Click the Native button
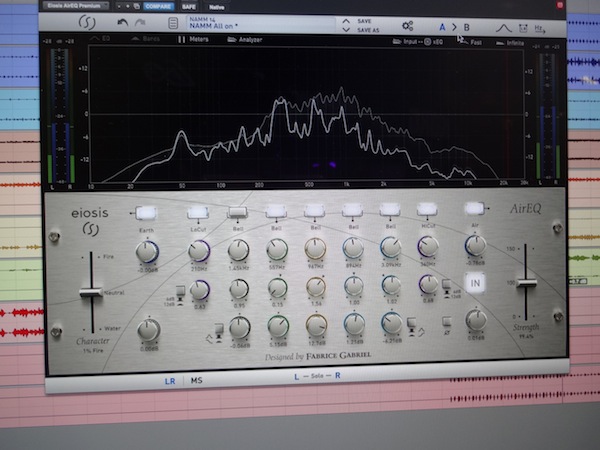The height and width of the screenshot is (450, 600). [217, 7]
